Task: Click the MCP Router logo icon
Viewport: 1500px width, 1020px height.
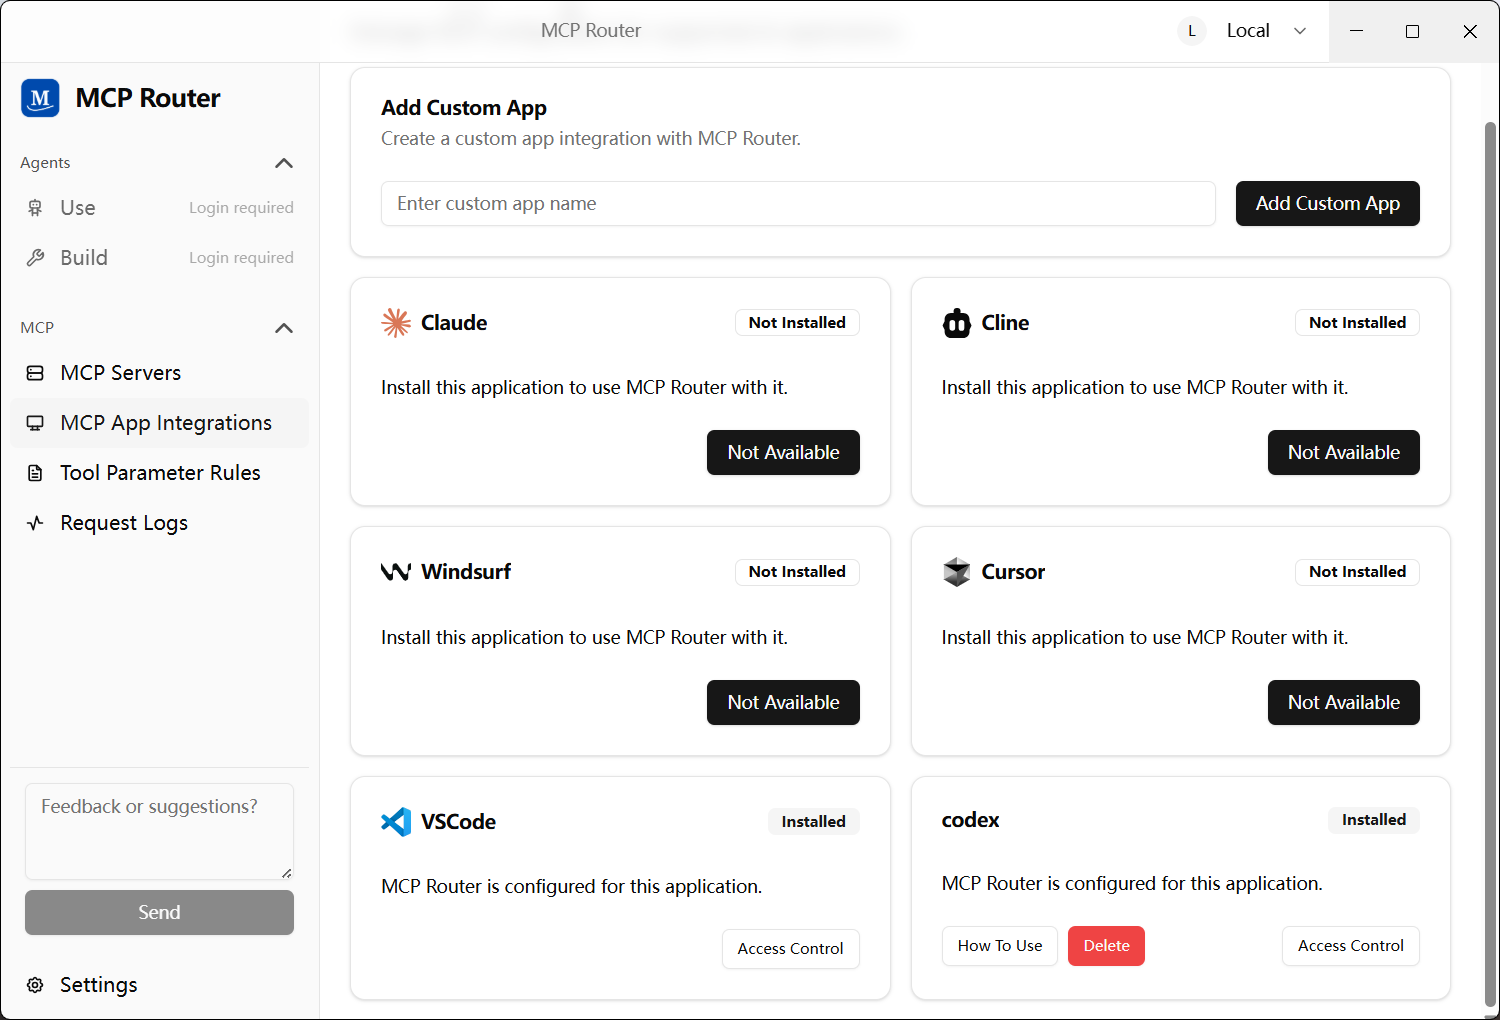Action: click(x=40, y=98)
